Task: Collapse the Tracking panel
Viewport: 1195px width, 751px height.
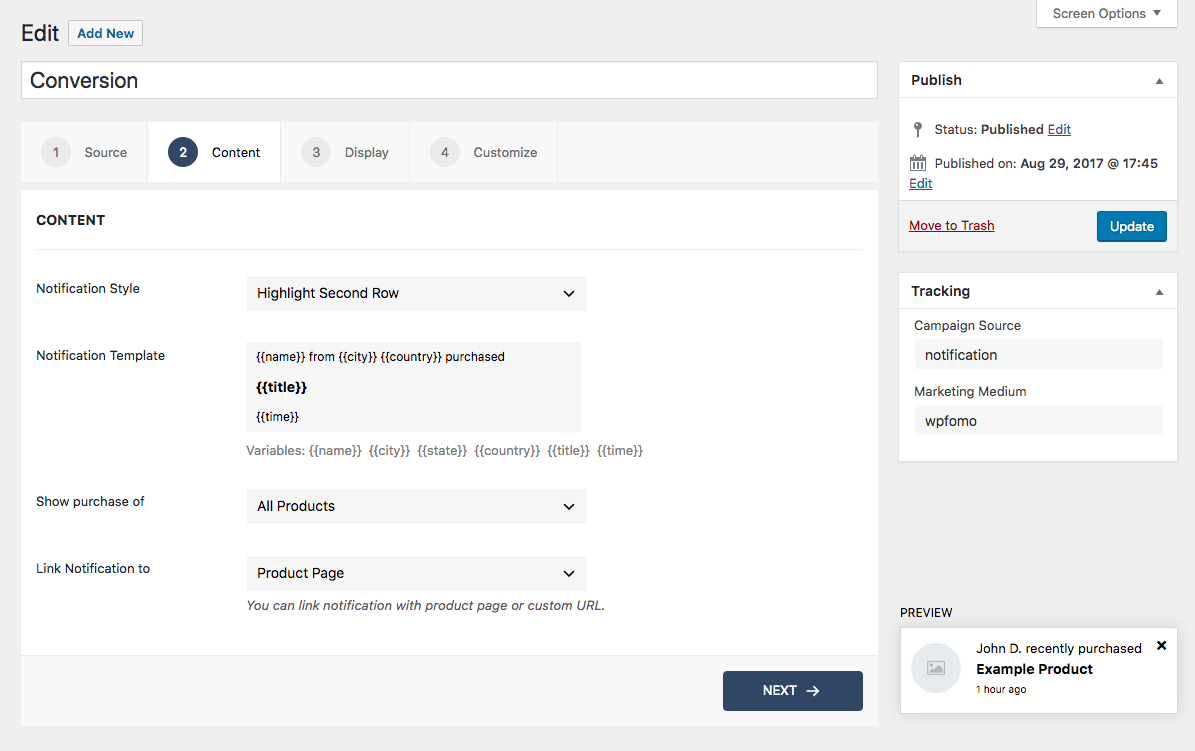Action: (1159, 291)
